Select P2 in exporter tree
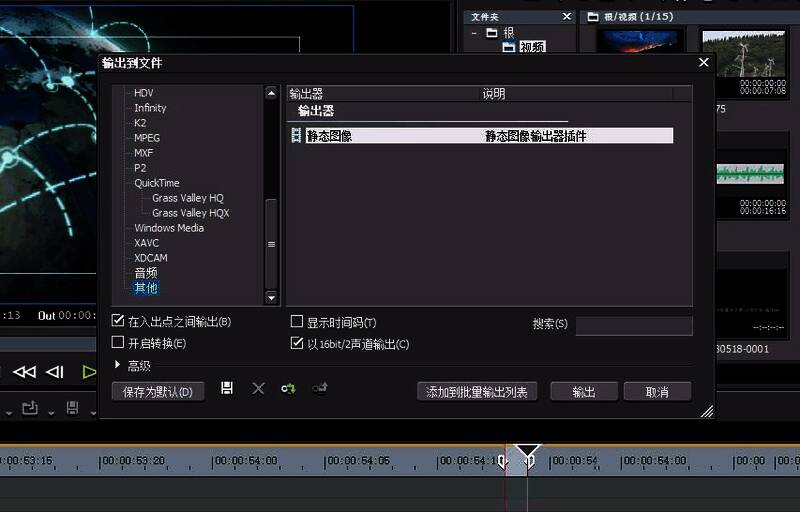Viewport: 800px width, 512px height. click(x=140, y=168)
